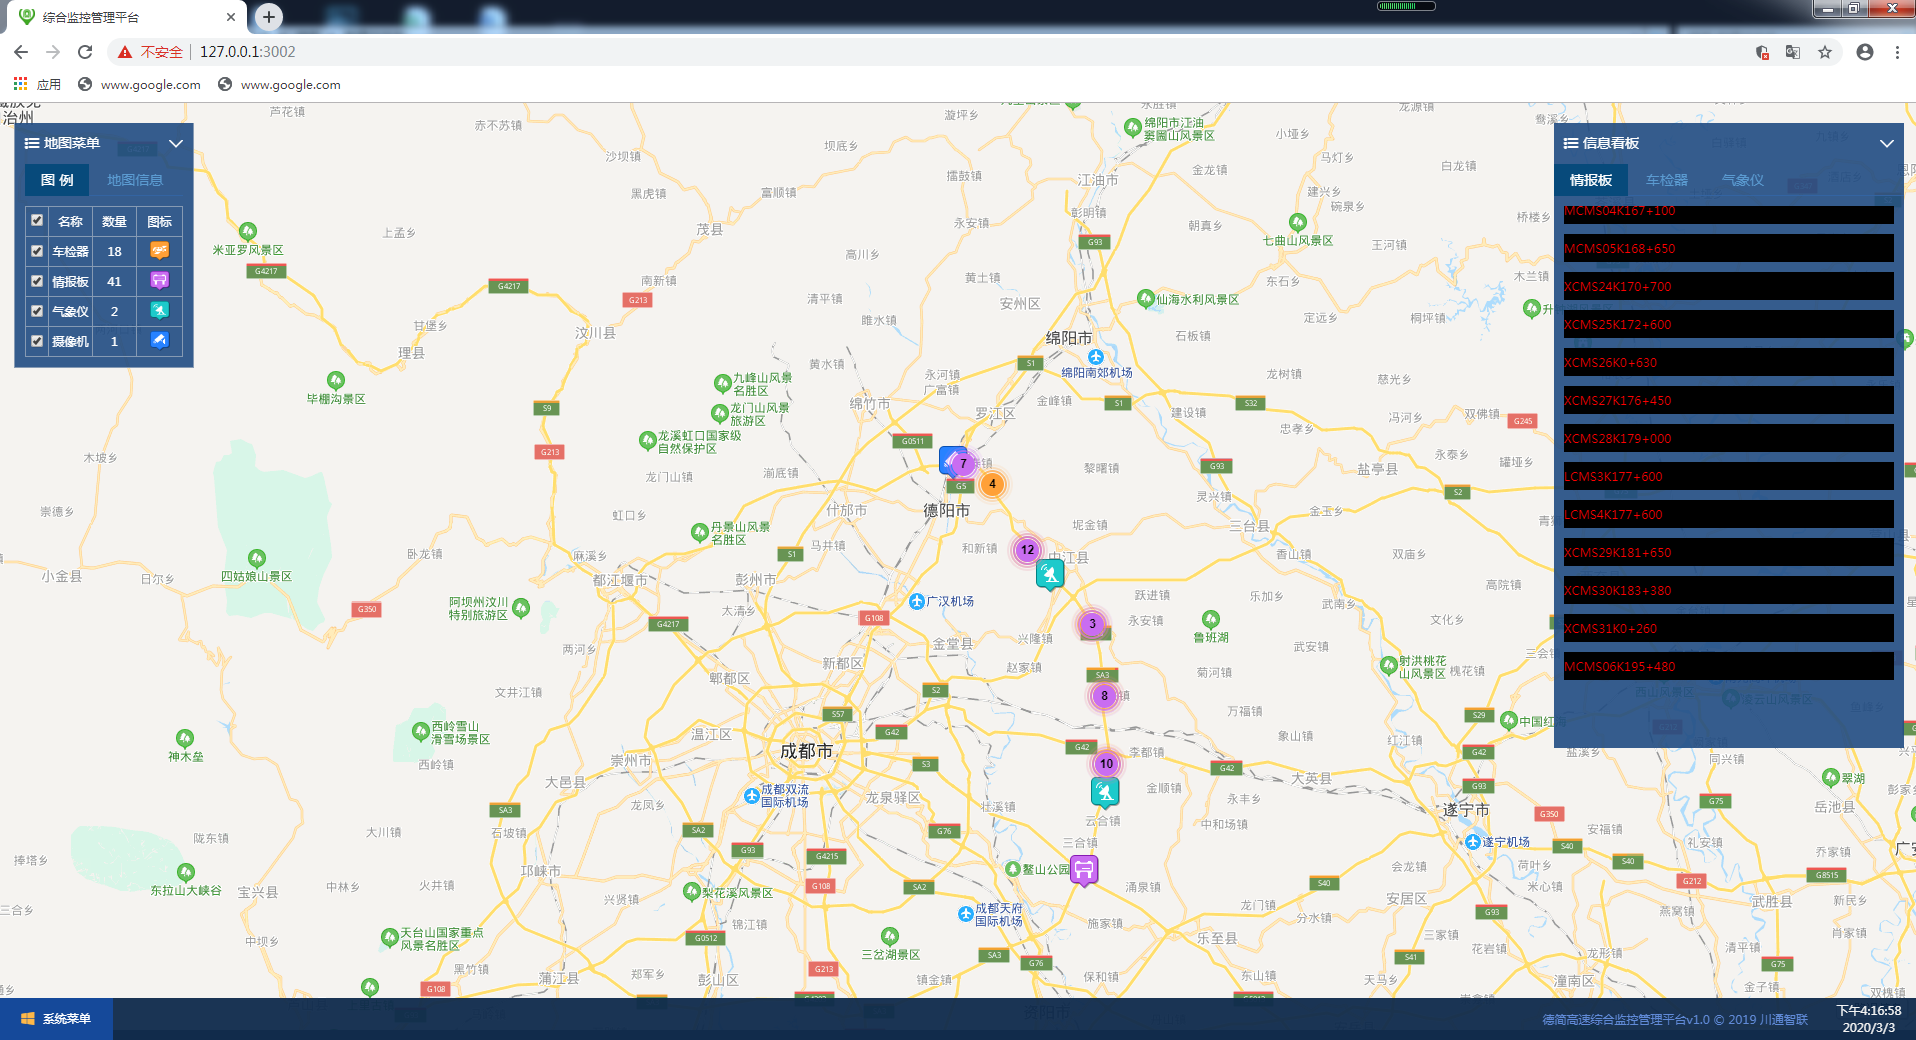The height and width of the screenshot is (1040, 1916).
Task: Open Chrome three-dot menu
Action: pos(1897,52)
